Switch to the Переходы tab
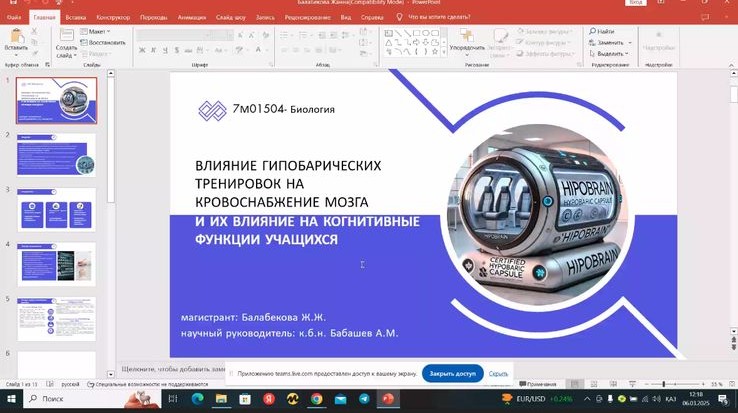The height and width of the screenshot is (413, 738). [153, 17]
